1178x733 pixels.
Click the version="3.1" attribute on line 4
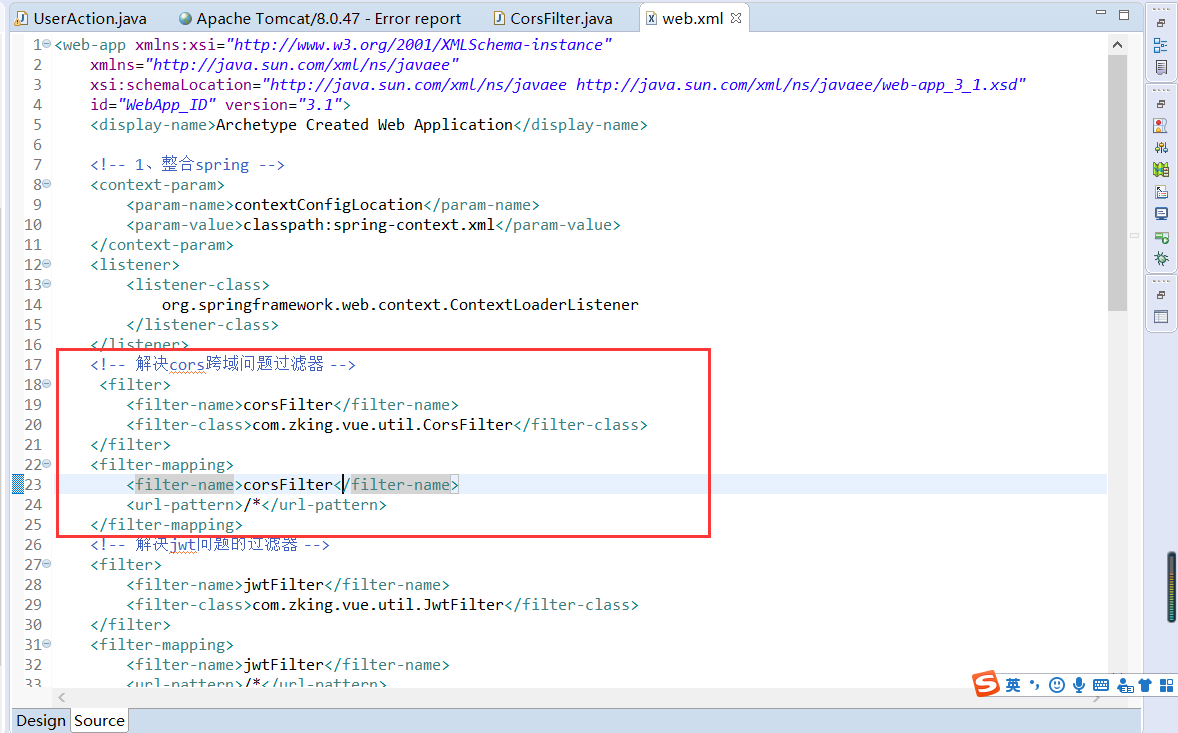tap(283, 104)
